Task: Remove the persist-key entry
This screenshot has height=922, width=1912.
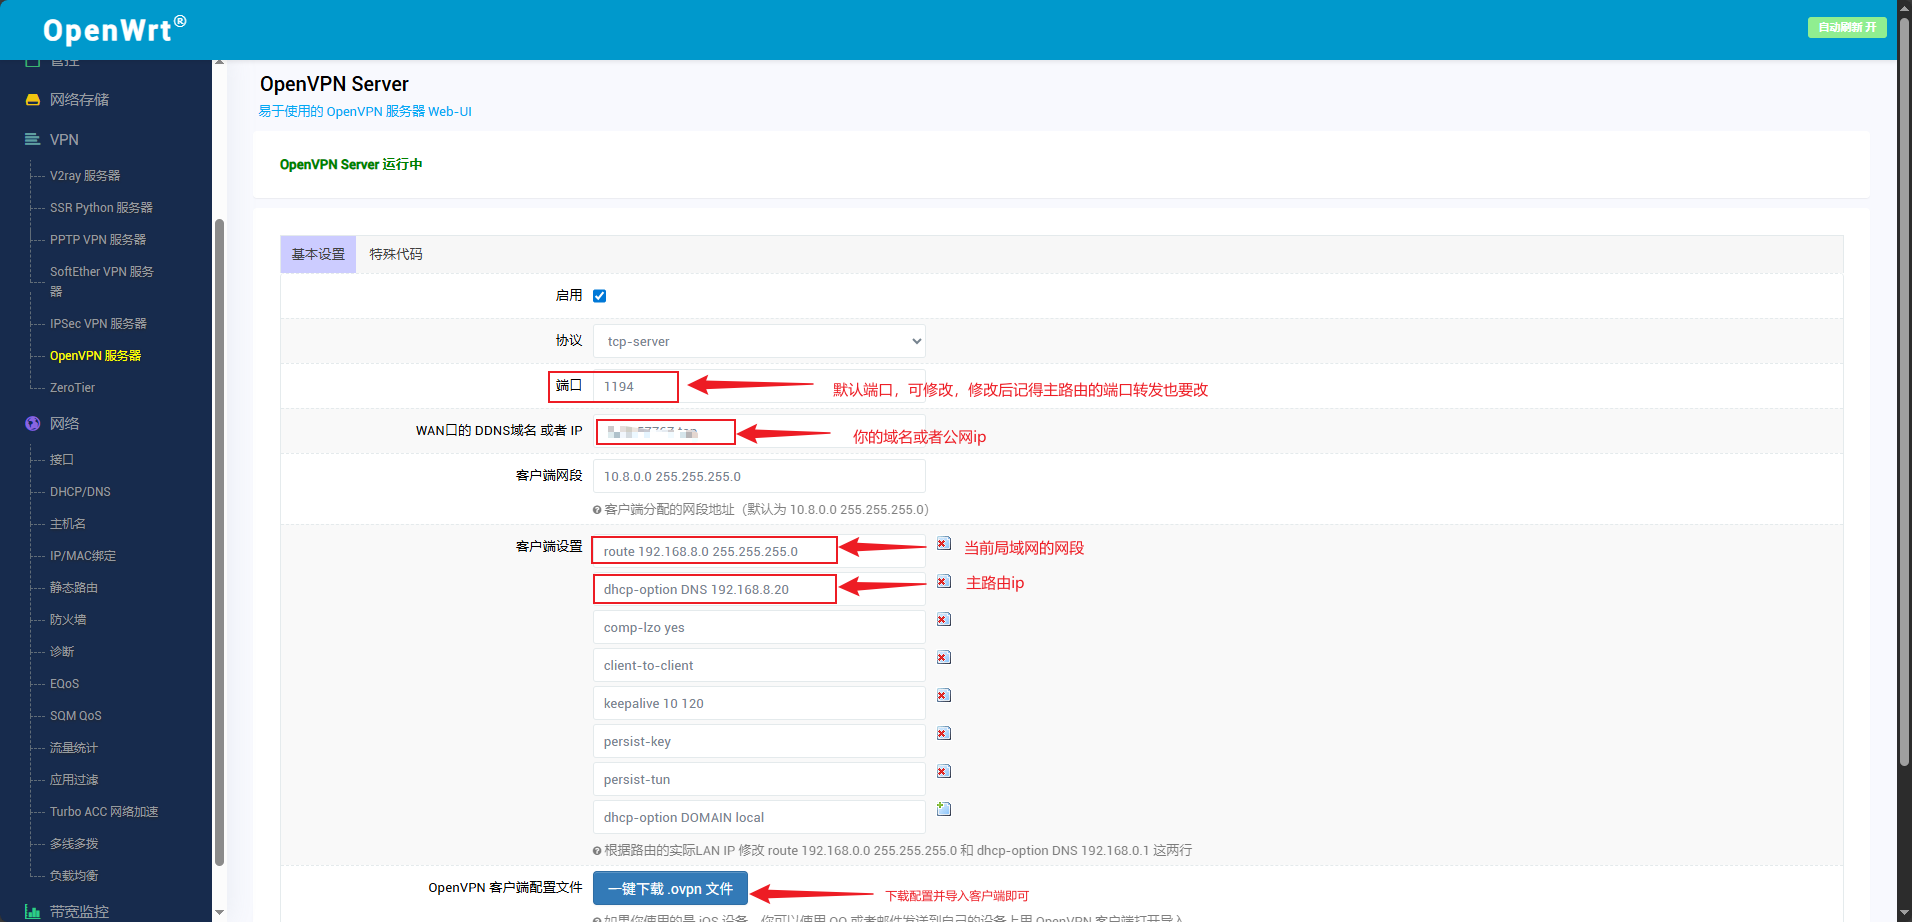Action: point(943,734)
